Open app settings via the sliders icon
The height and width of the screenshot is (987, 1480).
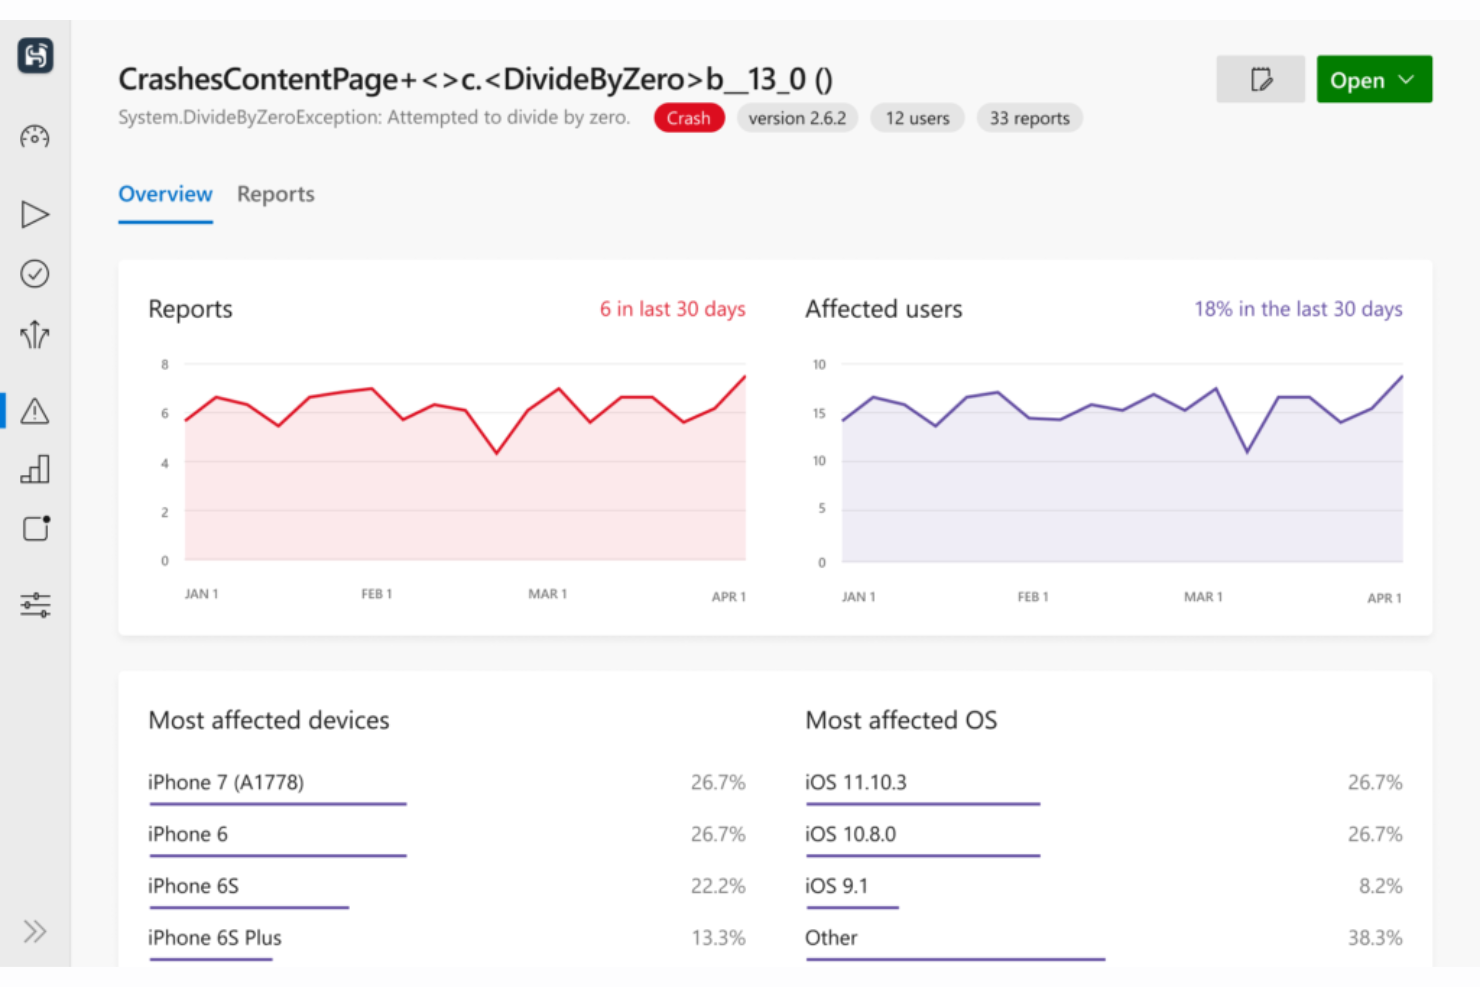pos(33,604)
